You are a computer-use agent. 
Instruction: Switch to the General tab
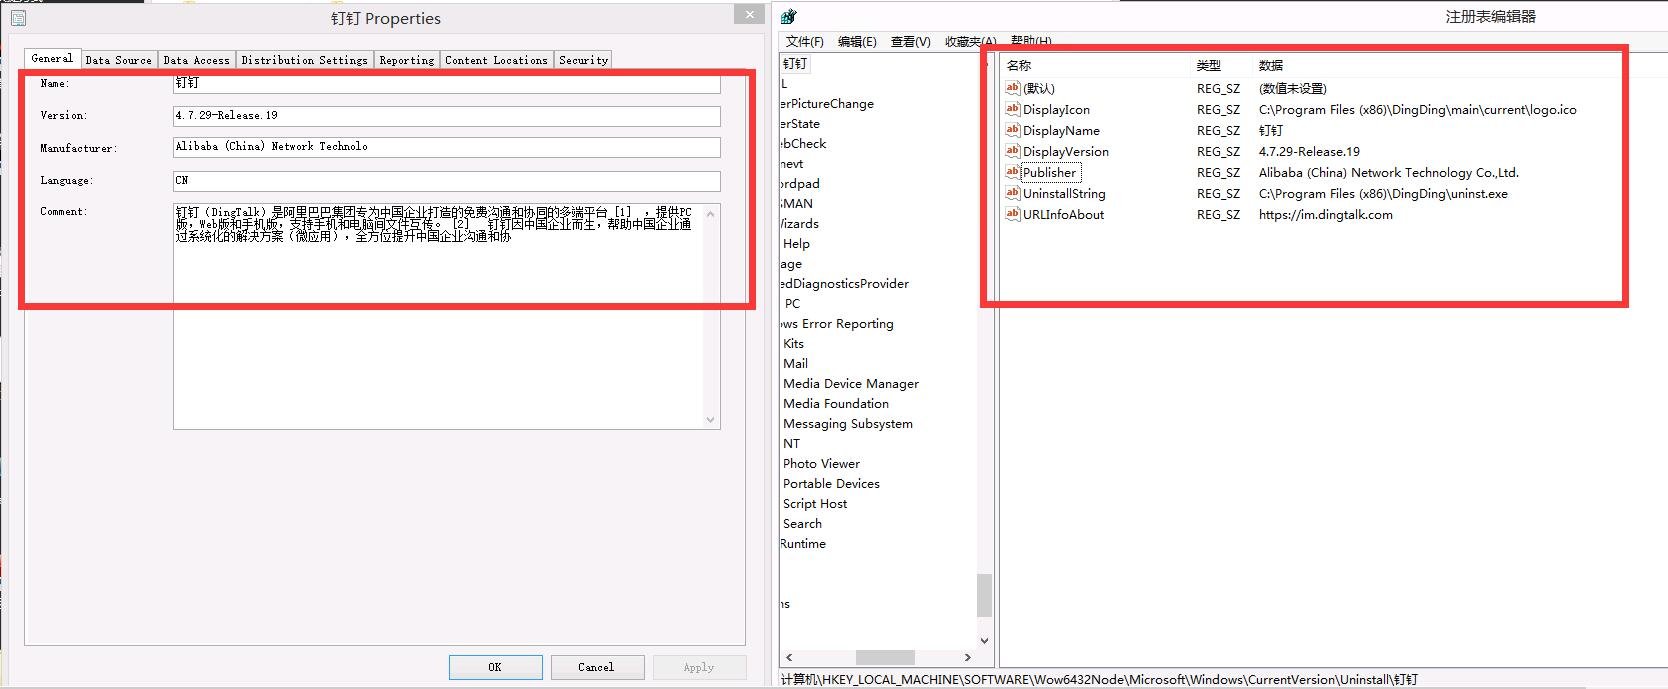pyautogui.click(x=52, y=58)
